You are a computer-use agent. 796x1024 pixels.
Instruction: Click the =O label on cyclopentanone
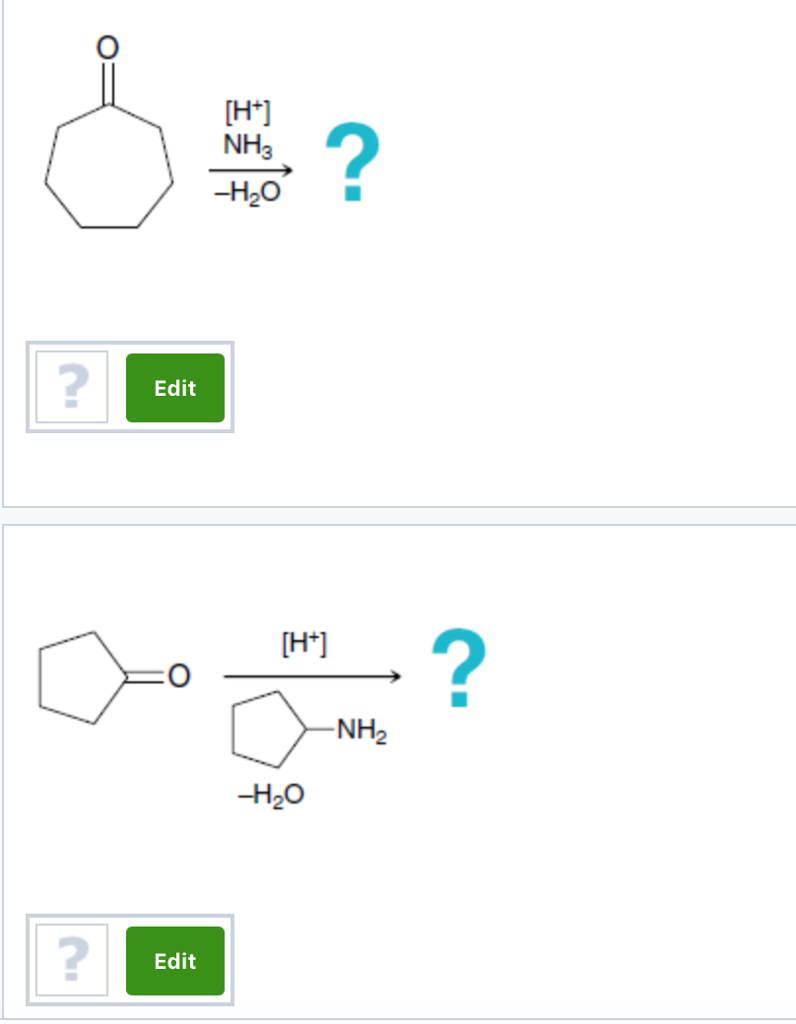tap(176, 676)
